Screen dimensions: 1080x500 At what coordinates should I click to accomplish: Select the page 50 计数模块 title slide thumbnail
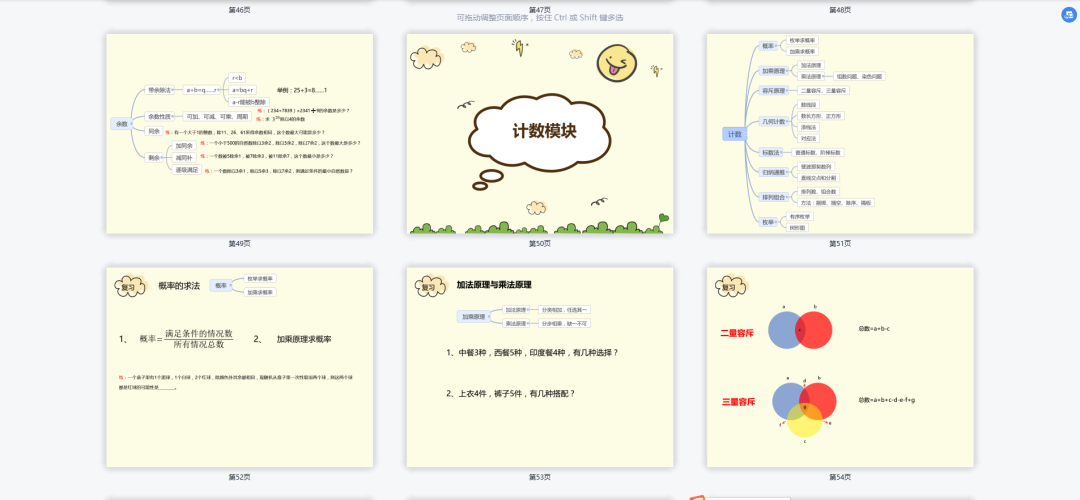(540, 134)
